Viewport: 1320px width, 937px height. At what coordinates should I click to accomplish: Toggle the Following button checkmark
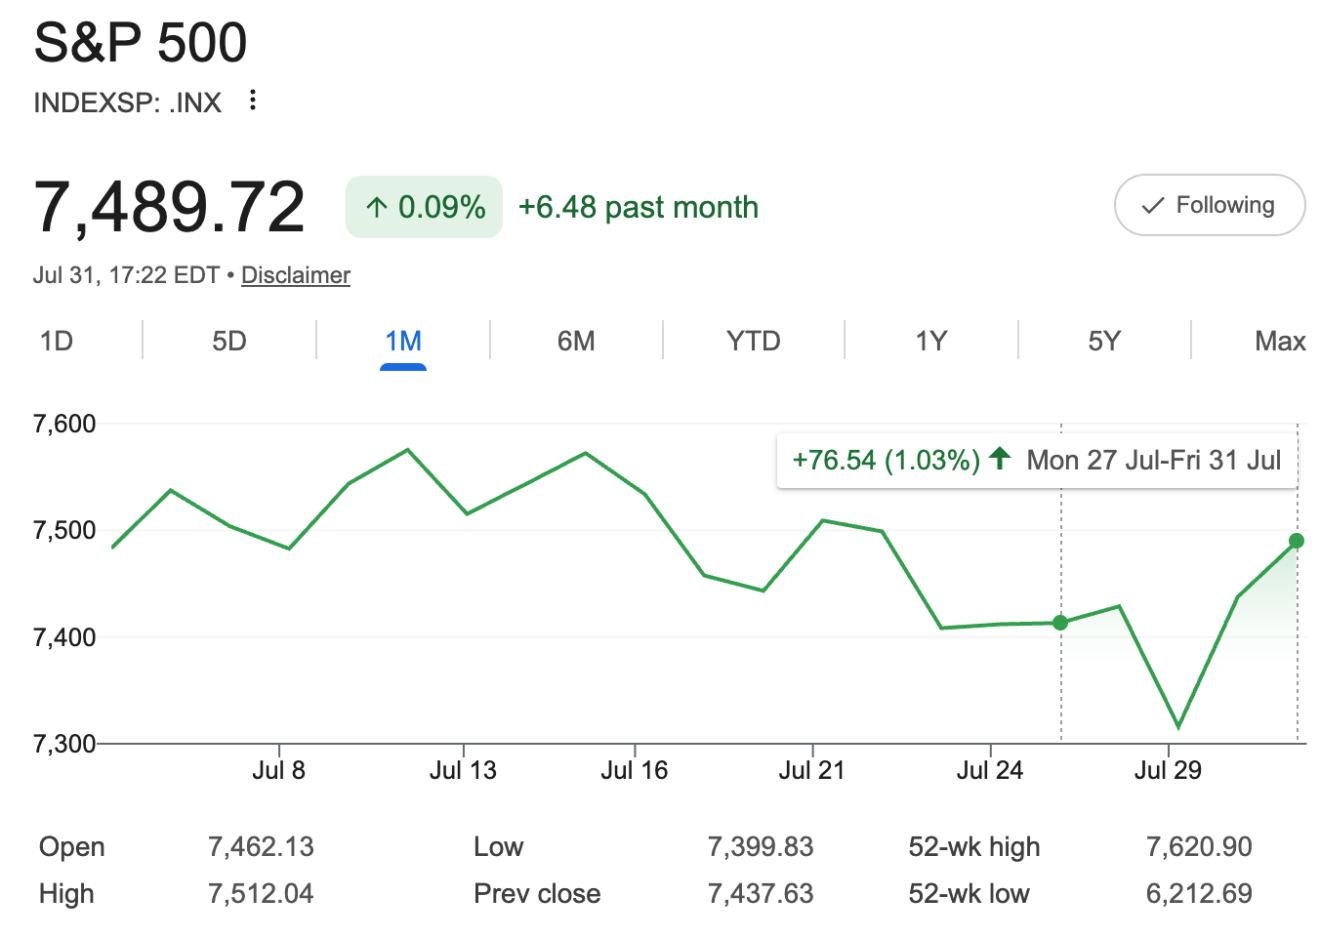click(x=1152, y=206)
